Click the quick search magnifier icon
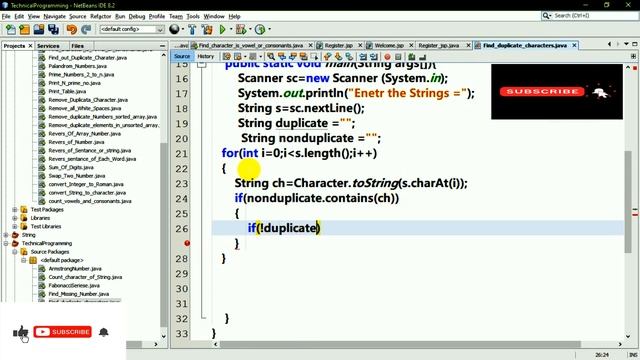The width and height of the screenshot is (640, 360). click(547, 16)
